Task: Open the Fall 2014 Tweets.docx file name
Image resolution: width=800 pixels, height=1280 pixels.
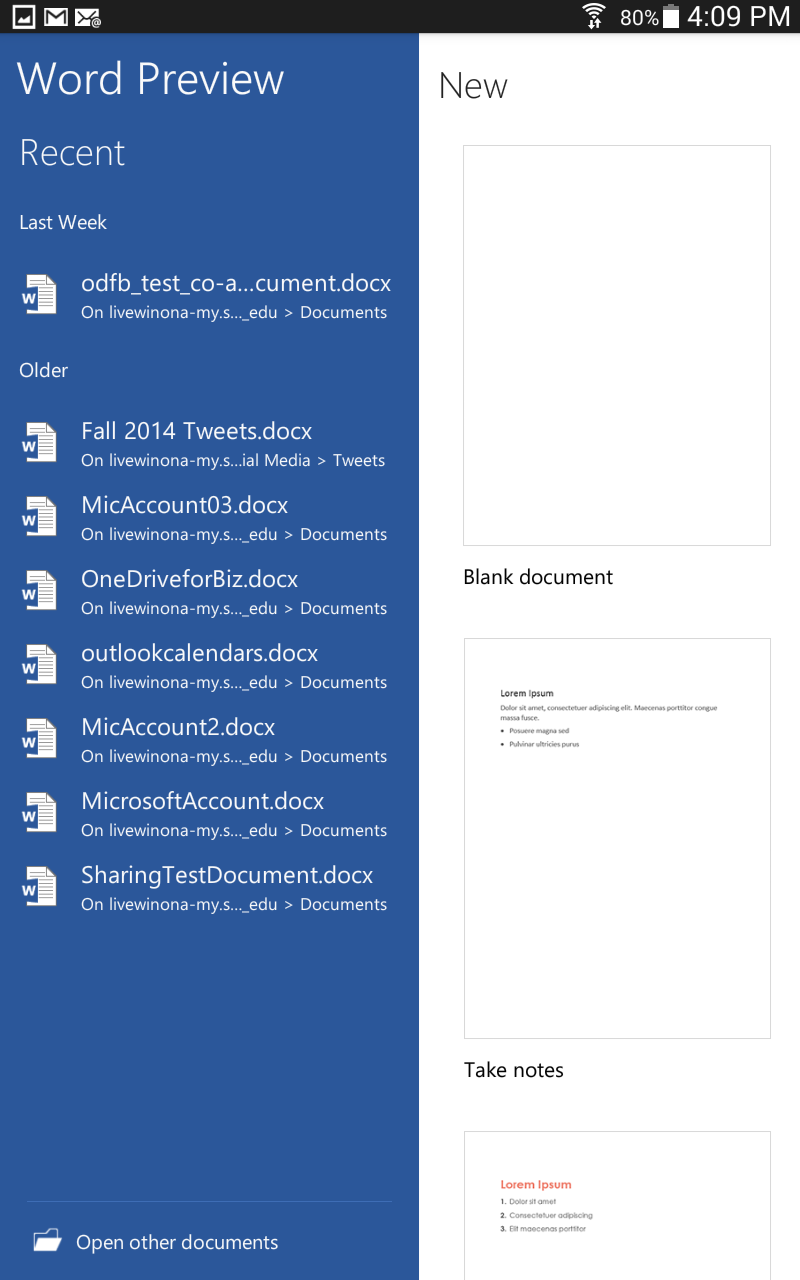Action: (197, 431)
